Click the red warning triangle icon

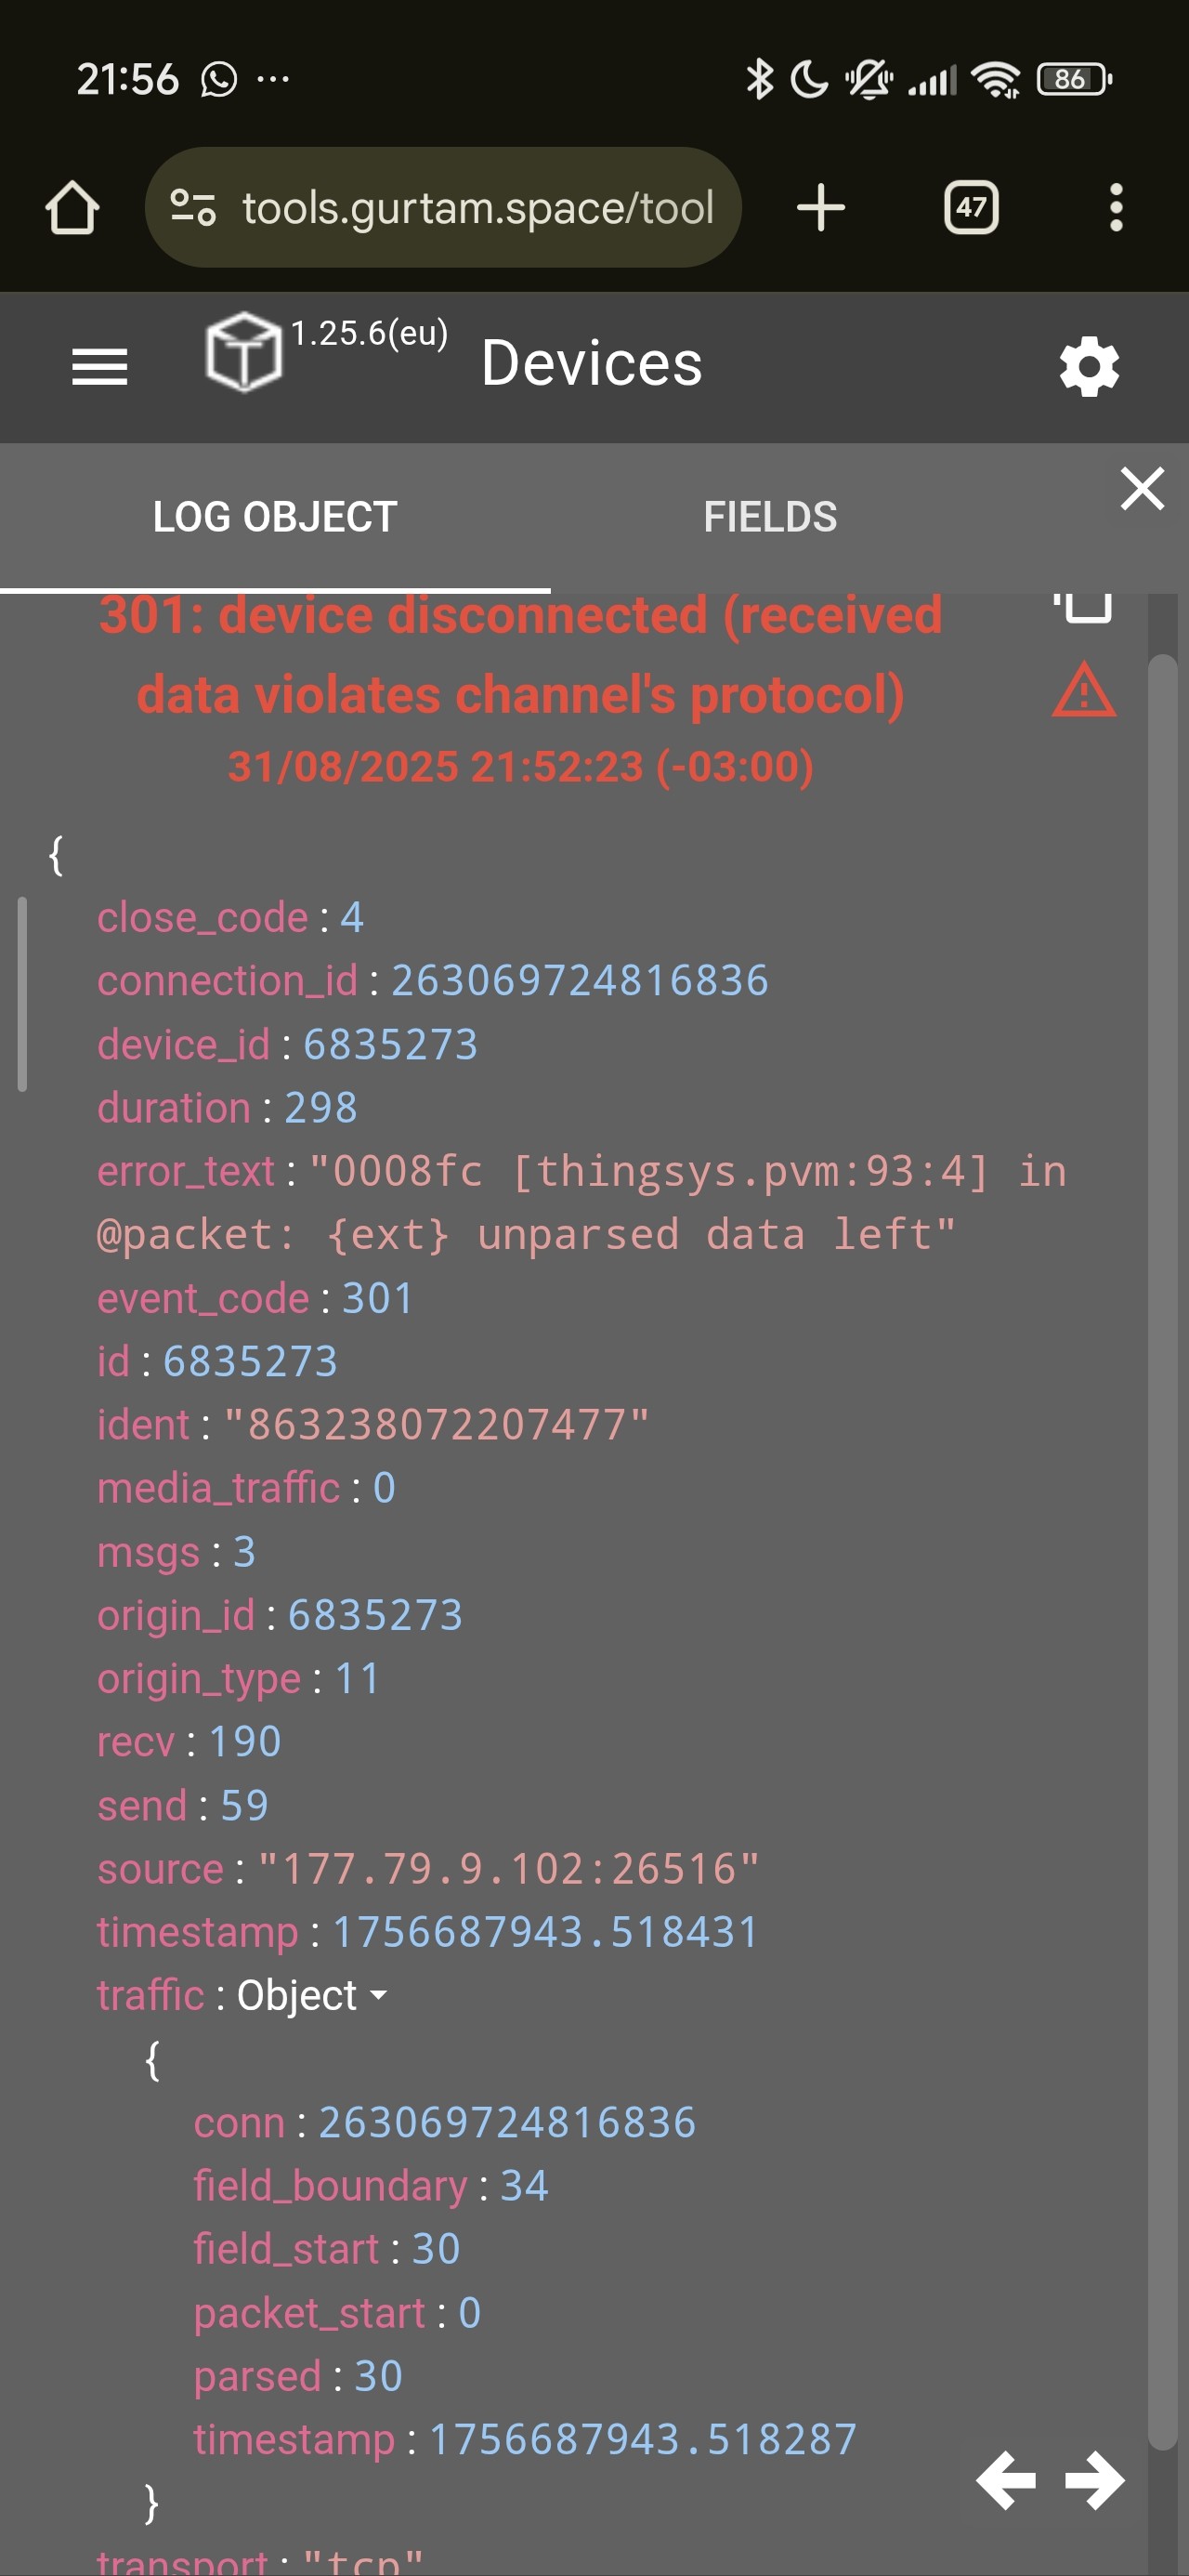click(x=1083, y=691)
